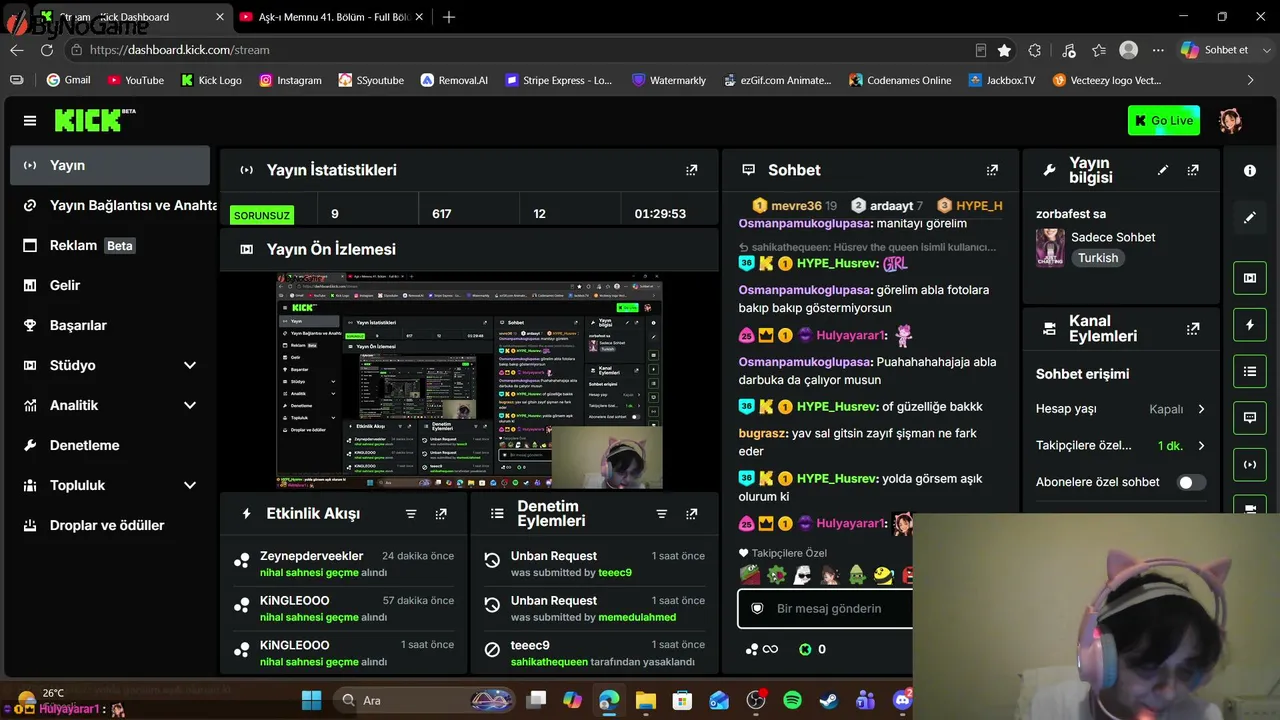Pop out the Sohbet chat panel
This screenshot has height=720, width=1280.
(x=992, y=170)
